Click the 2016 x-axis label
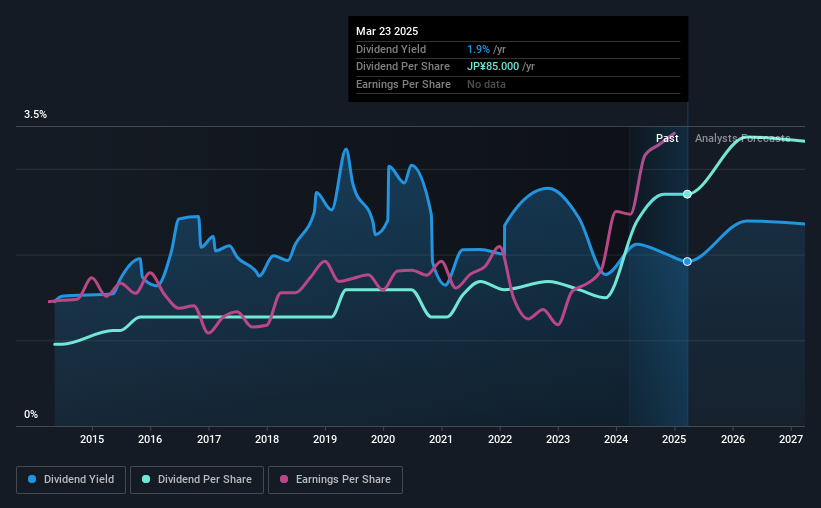Image resolution: width=821 pixels, height=508 pixels. (150, 439)
